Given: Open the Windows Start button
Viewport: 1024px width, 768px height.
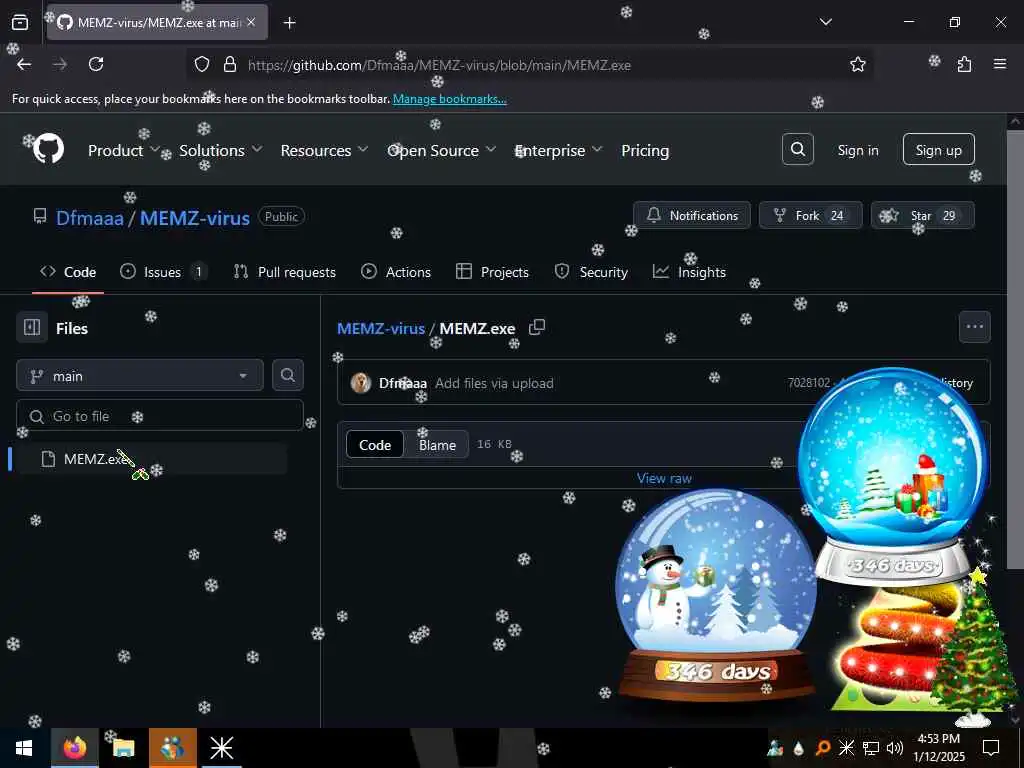Looking at the screenshot, I should click(24, 748).
